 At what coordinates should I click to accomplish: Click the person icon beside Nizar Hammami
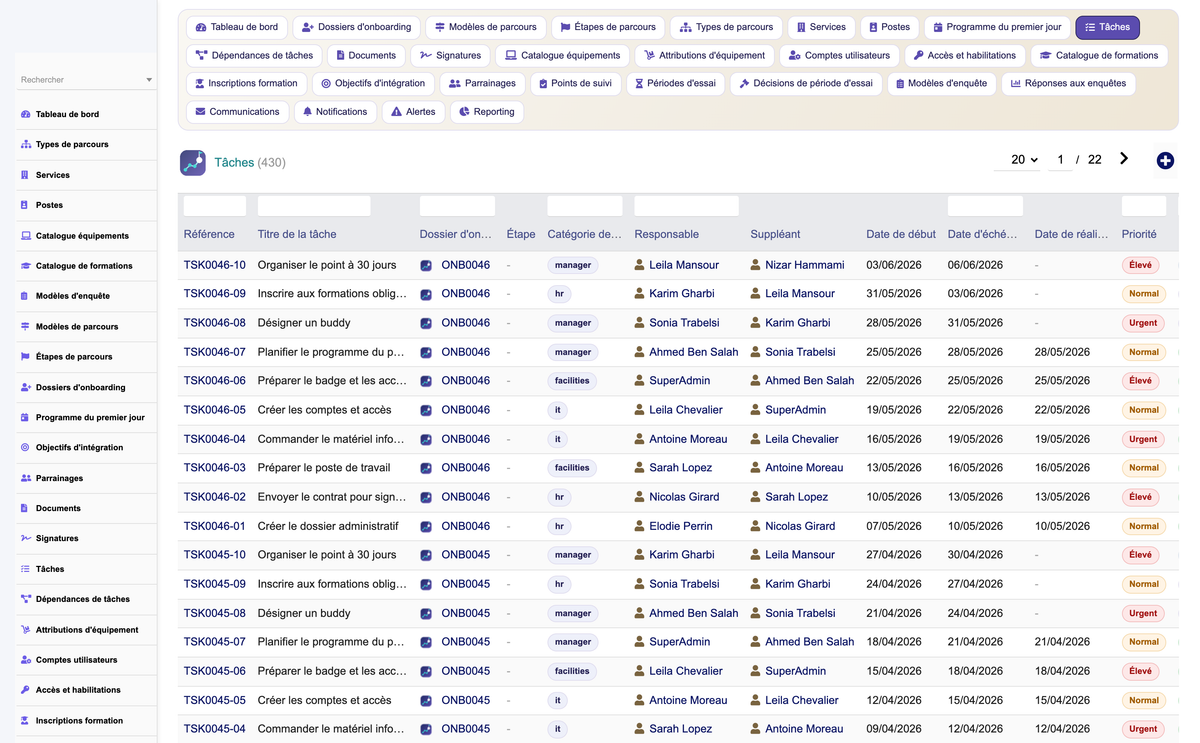click(x=756, y=265)
